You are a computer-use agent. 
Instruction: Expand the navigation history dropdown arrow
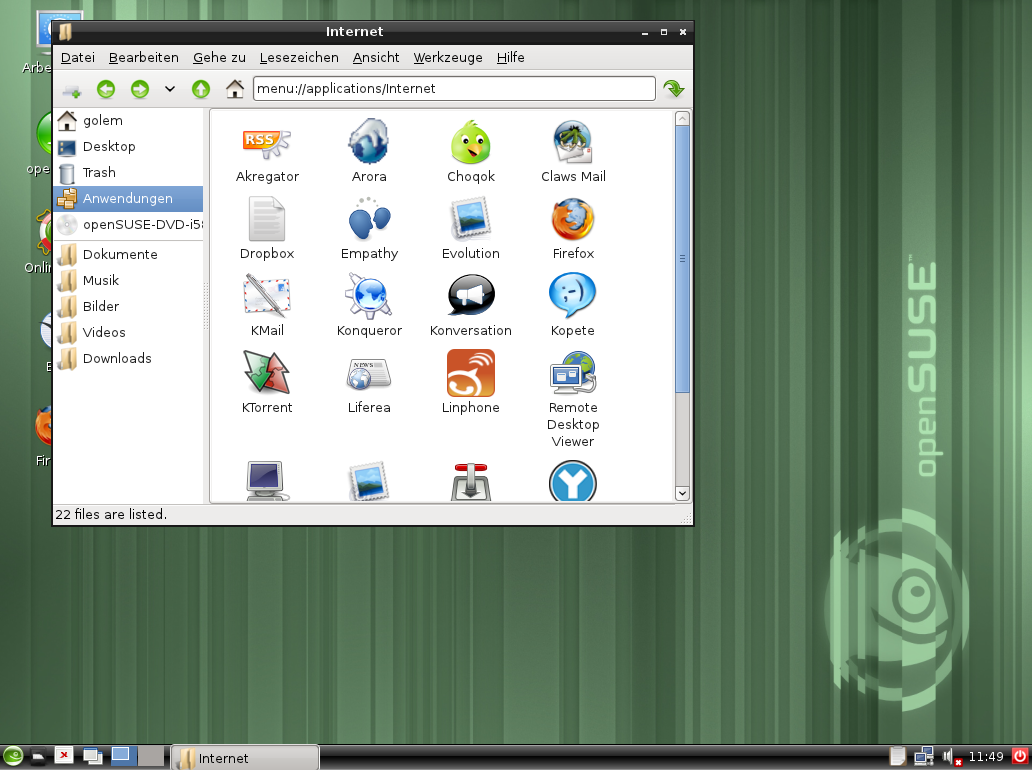point(170,89)
